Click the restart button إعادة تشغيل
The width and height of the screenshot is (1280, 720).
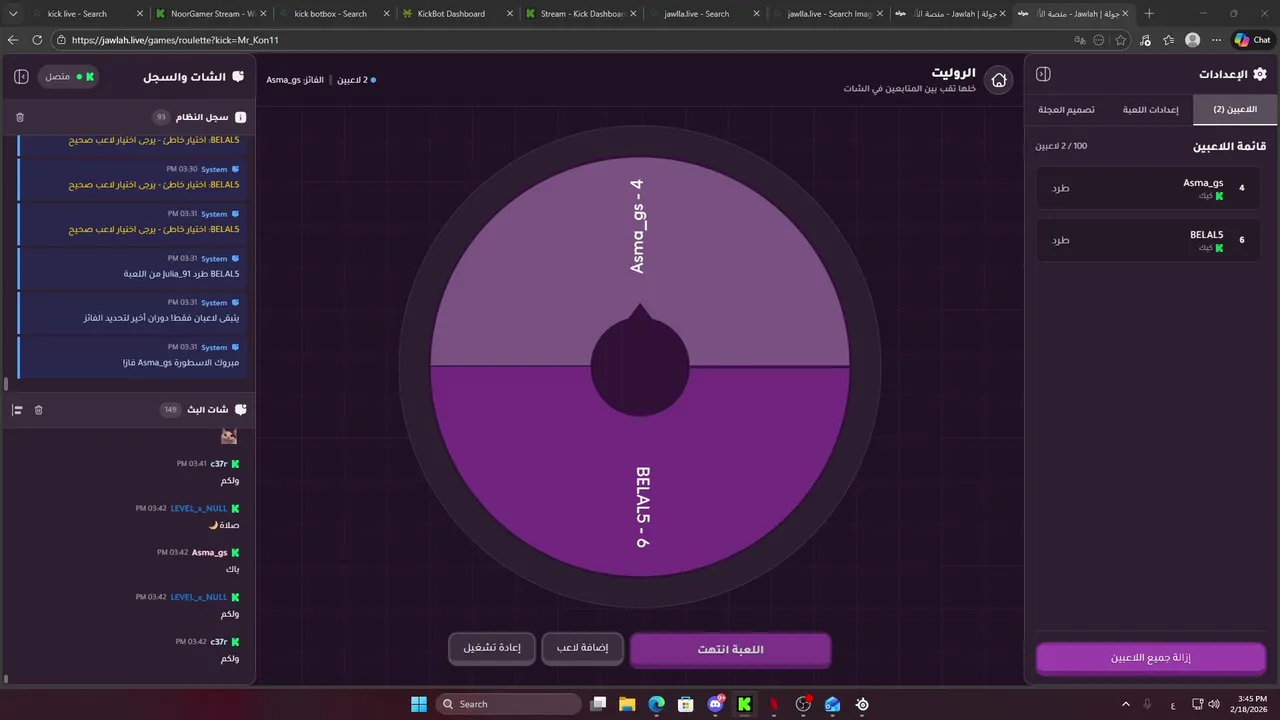491,648
